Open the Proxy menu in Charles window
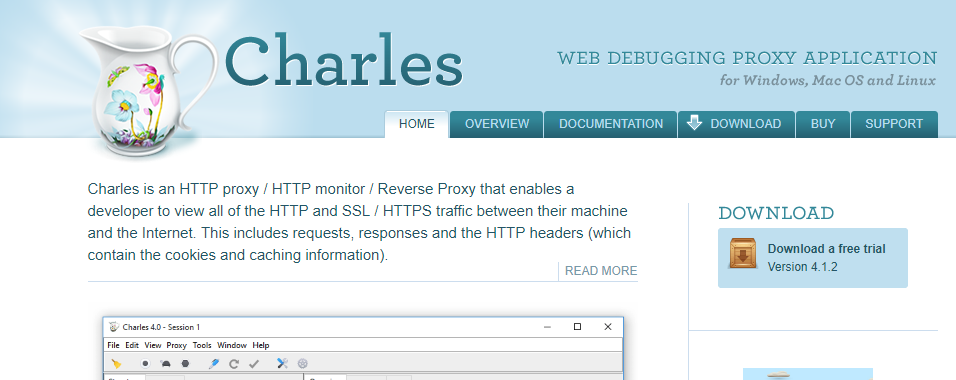The height and width of the screenshot is (380, 956). (x=176, y=345)
